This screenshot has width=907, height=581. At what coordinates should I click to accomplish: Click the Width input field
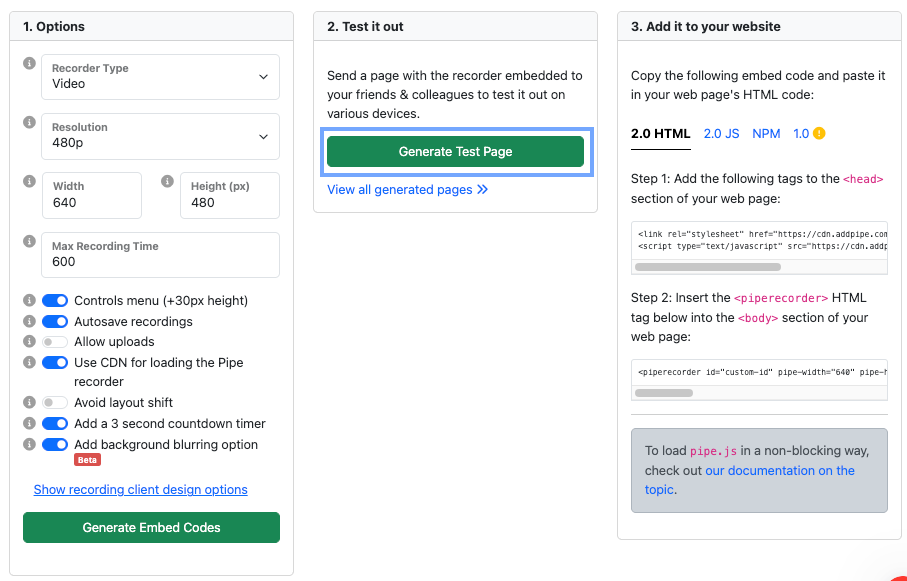click(92, 196)
